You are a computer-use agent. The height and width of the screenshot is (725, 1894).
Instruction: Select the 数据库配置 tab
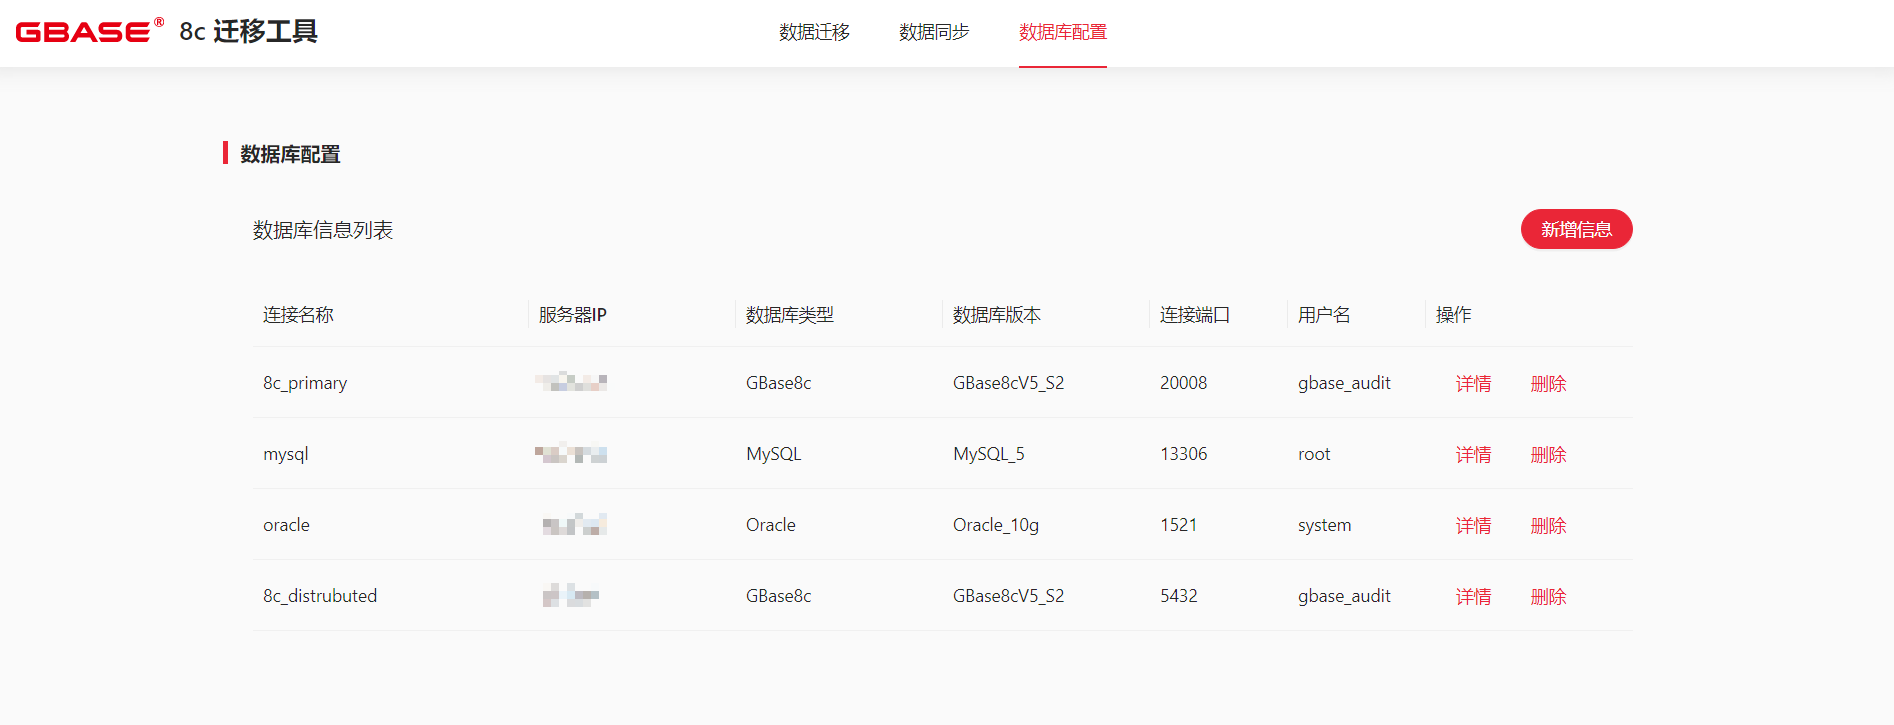(x=1062, y=33)
